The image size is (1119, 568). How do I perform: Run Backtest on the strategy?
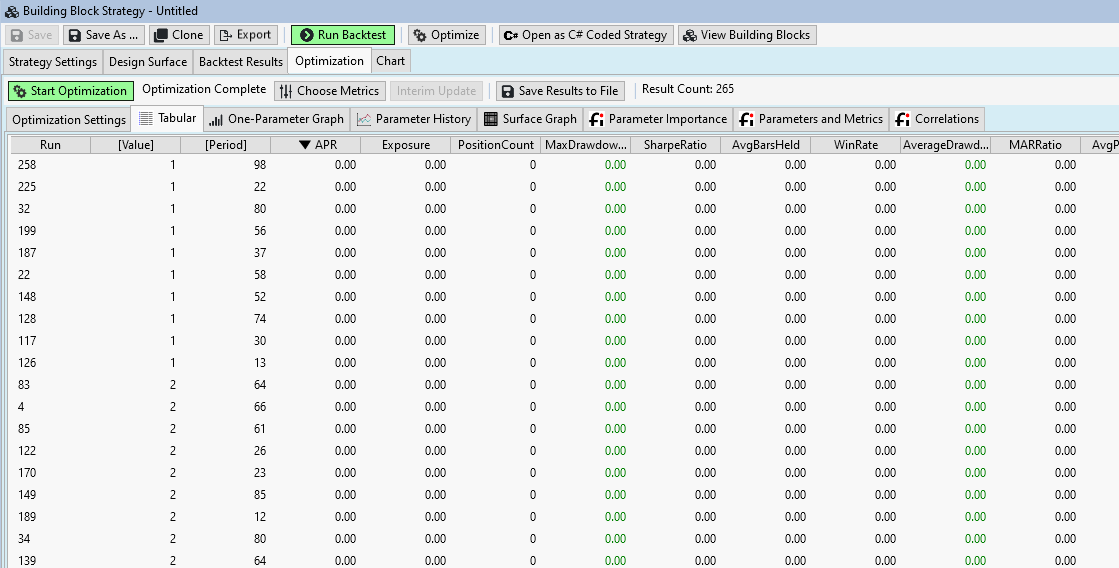(x=343, y=35)
